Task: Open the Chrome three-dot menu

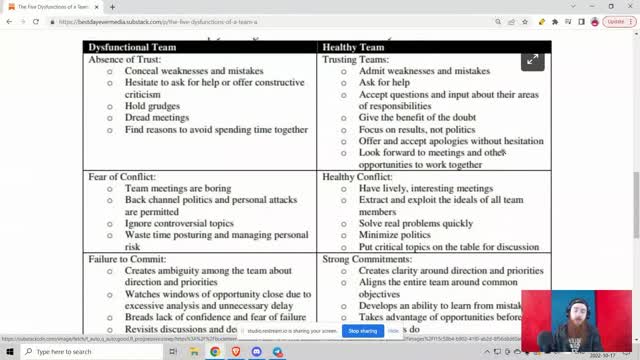Action: (631, 22)
